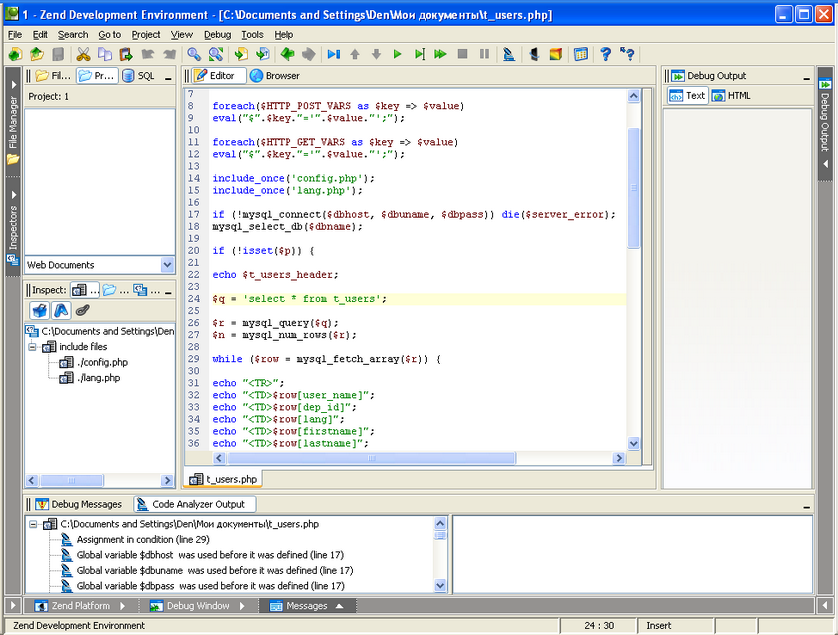Minimize the Debug Output panel
The width and height of the screenshot is (838, 635).
806,78
